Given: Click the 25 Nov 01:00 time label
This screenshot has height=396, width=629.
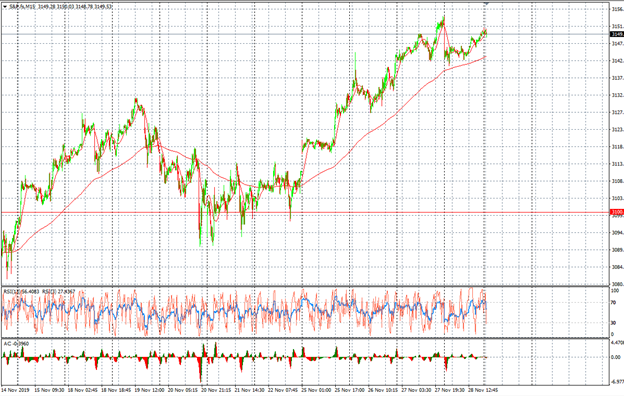Looking at the screenshot, I should click(x=316, y=390).
